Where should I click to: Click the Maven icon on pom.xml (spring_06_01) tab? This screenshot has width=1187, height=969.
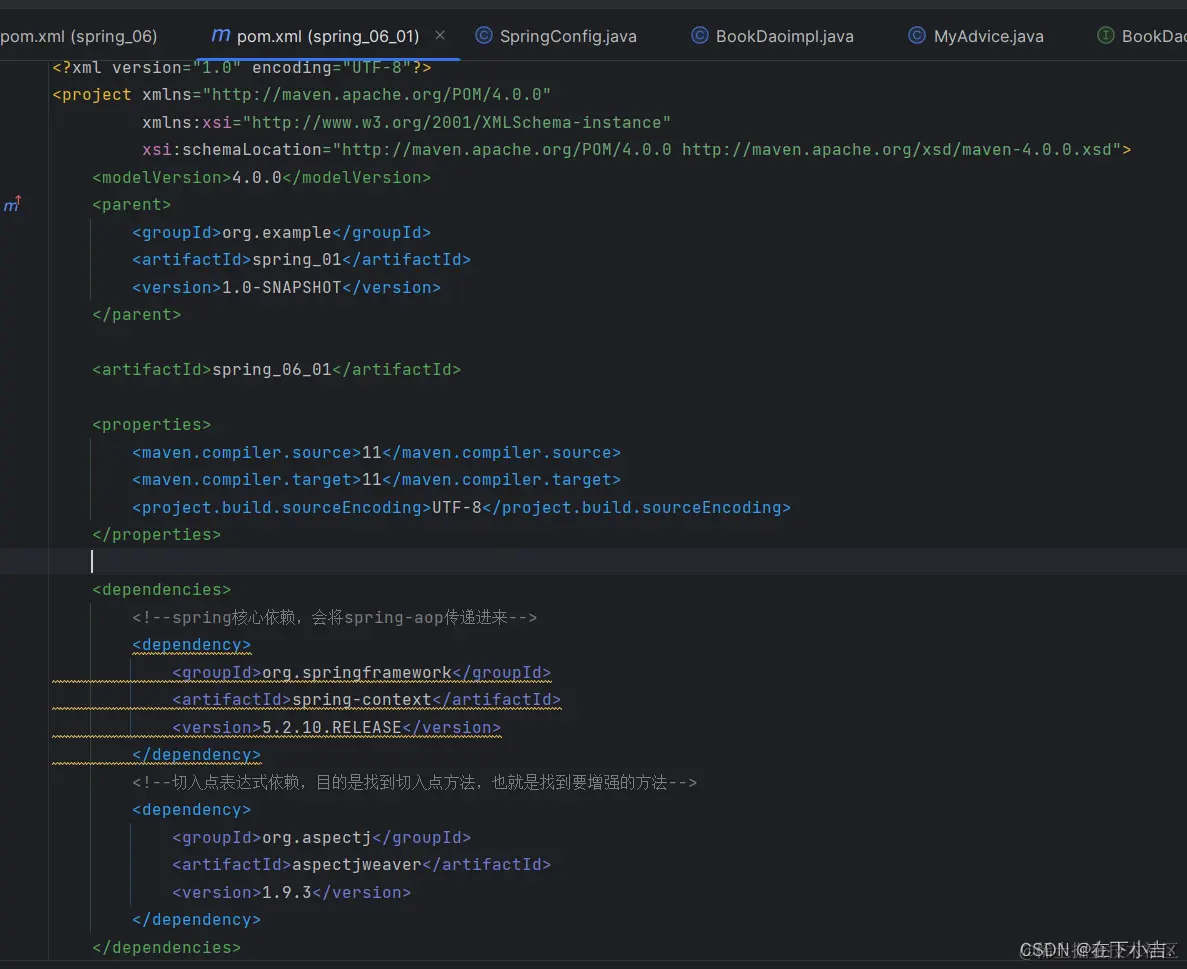(220, 36)
